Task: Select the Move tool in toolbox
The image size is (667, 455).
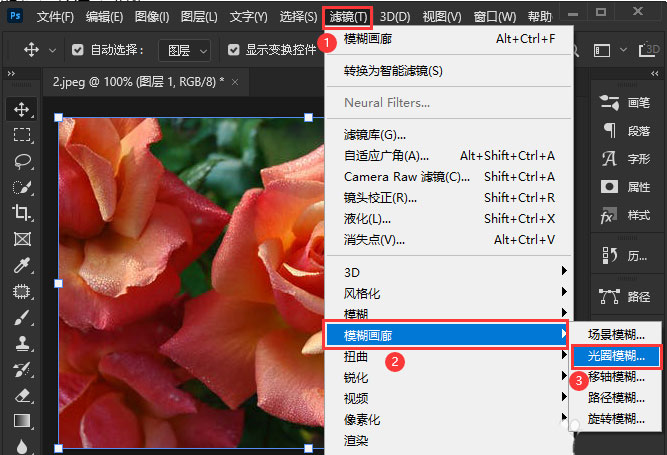Action: (21, 109)
